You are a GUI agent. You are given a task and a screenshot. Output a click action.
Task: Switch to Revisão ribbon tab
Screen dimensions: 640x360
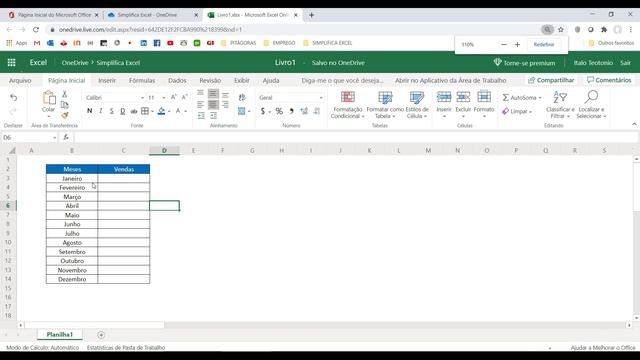pos(210,80)
